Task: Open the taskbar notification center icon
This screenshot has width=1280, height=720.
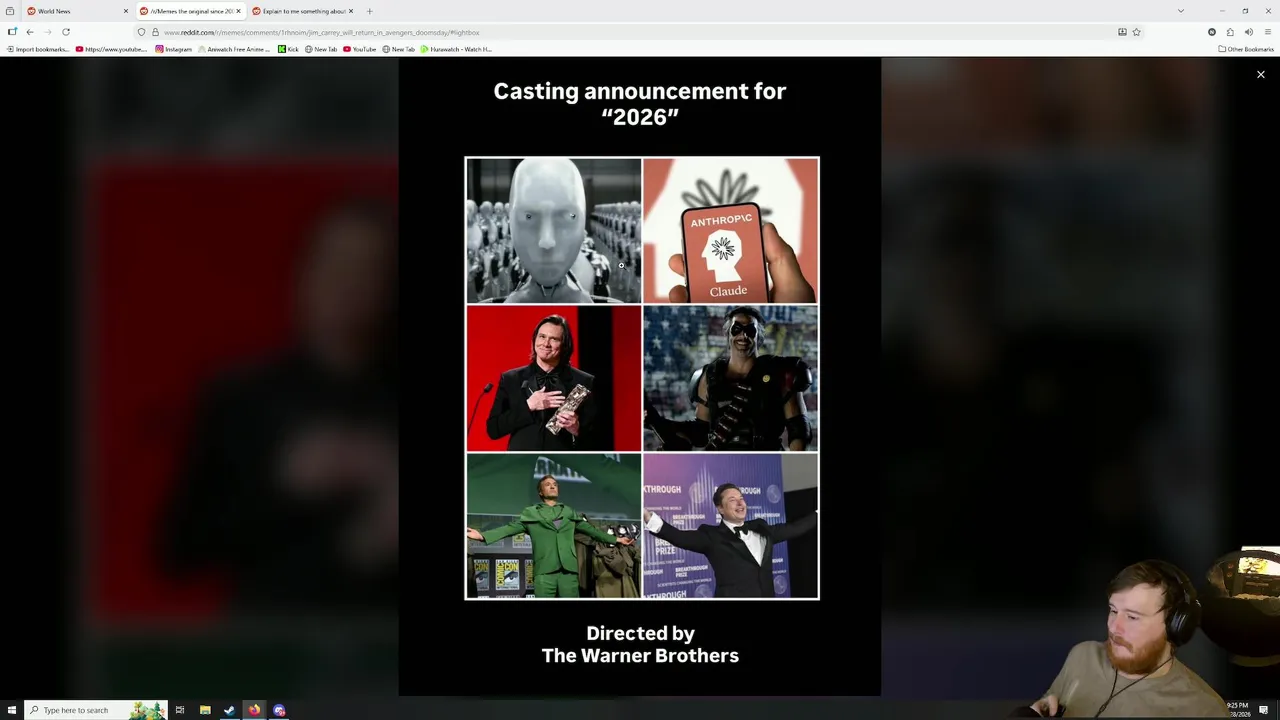Action: pos(1264,710)
